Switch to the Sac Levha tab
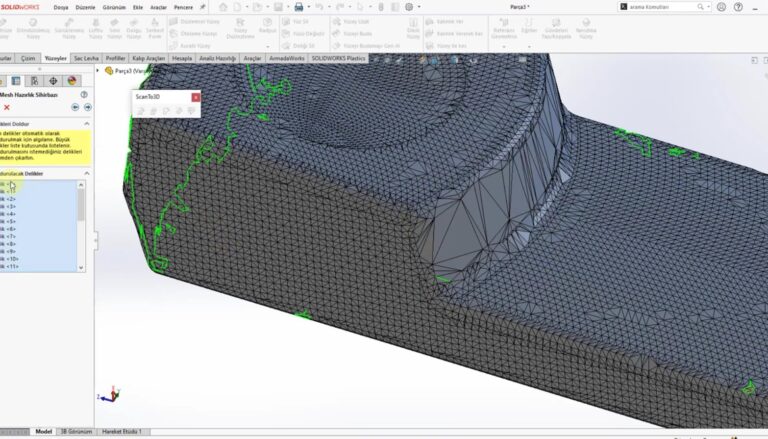 pyautogui.click(x=86, y=58)
